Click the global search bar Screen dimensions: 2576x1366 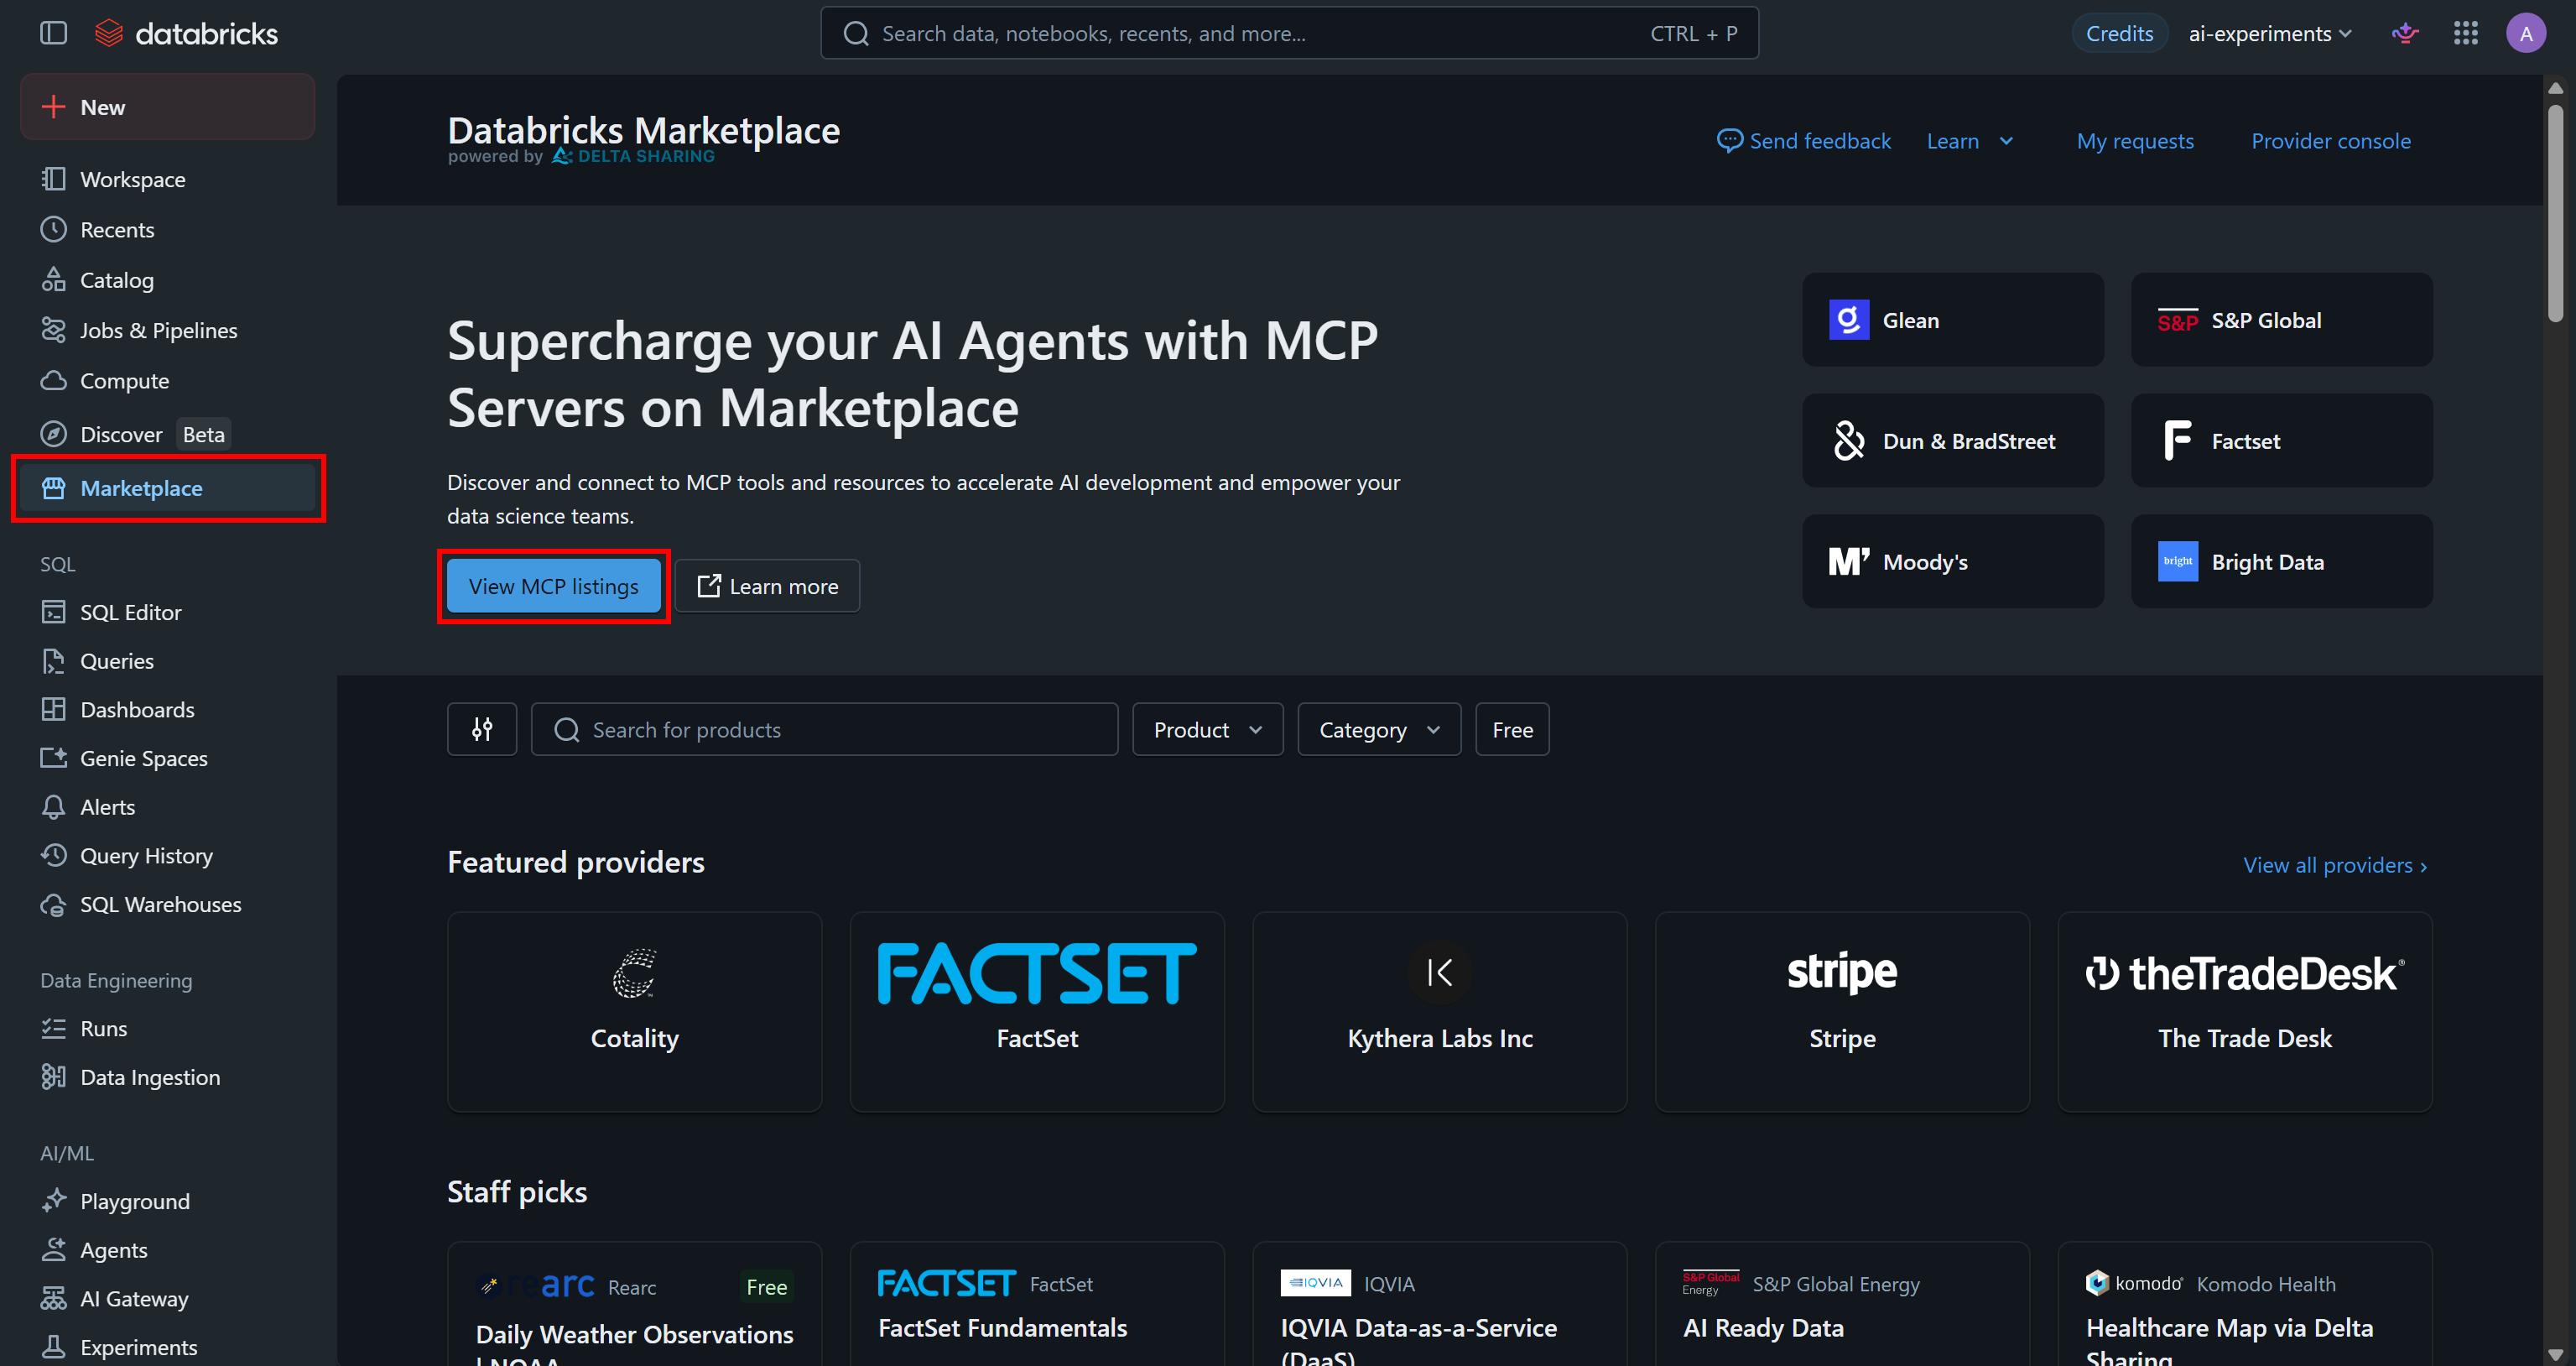coord(1289,33)
